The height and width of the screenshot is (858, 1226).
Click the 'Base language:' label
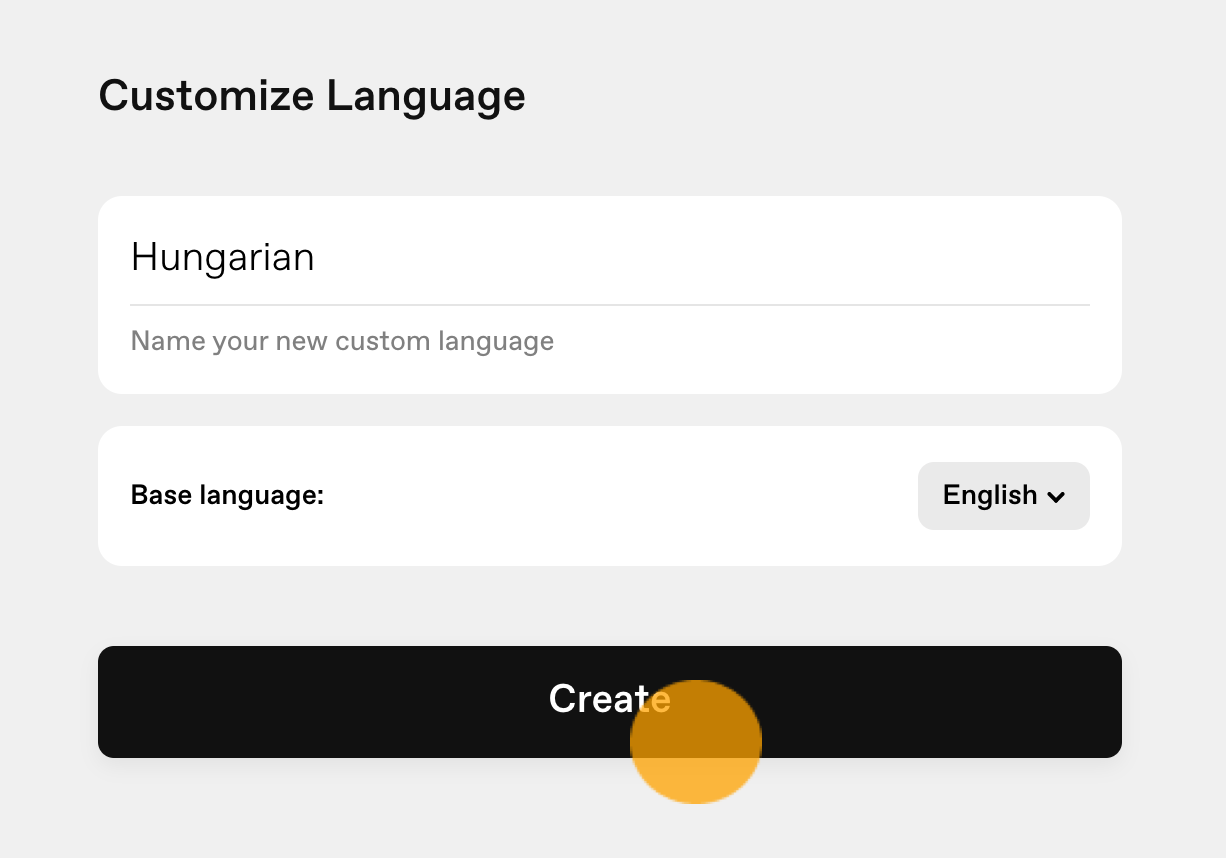(x=228, y=495)
